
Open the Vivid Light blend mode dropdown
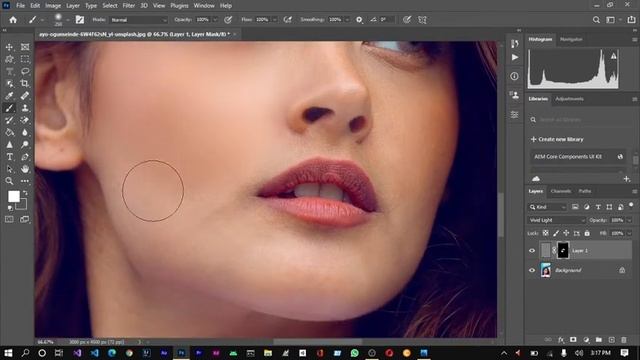pos(556,220)
